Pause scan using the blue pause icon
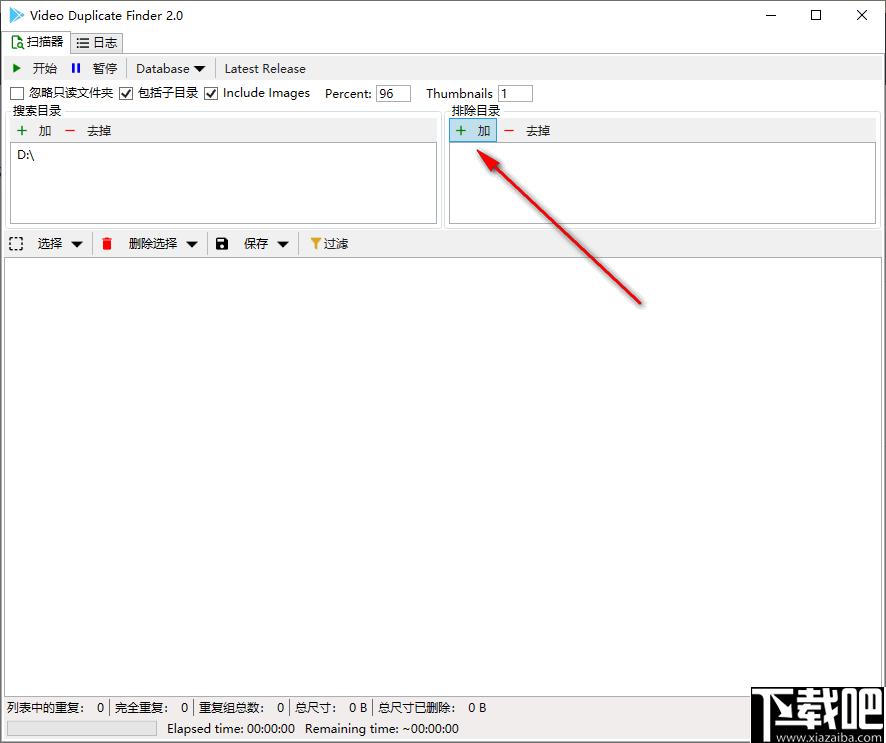The width and height of the screenshot is (886, 743). [x=76, y=68]
